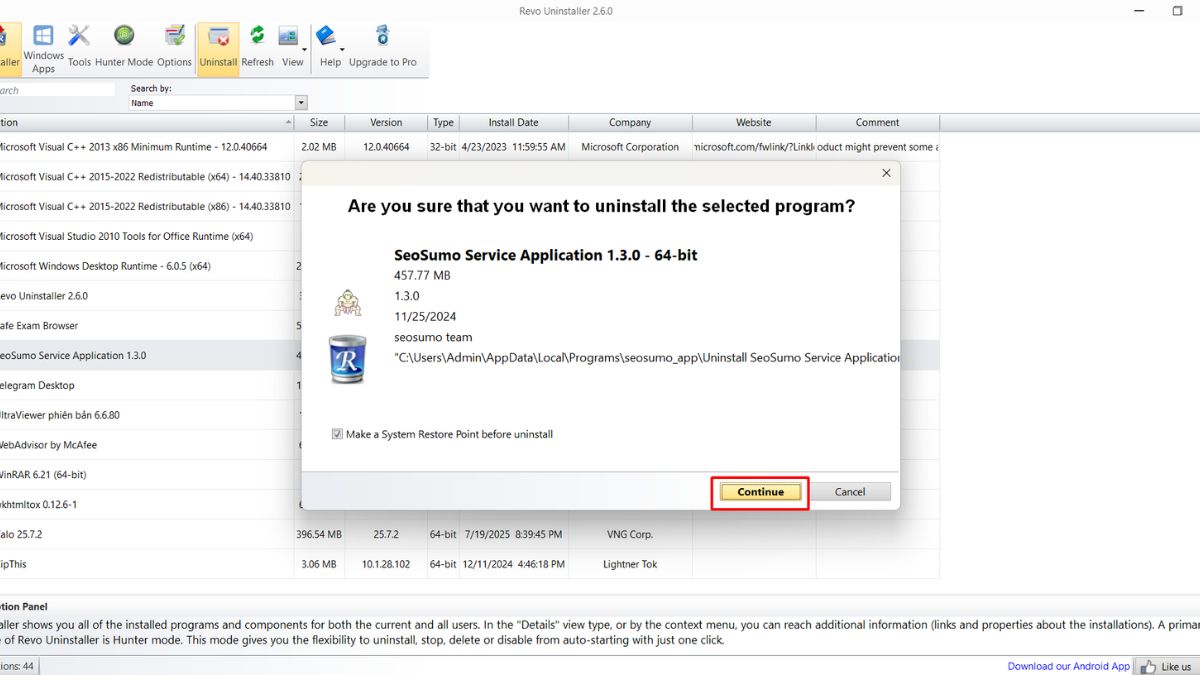The image size is (1200, 675).
Task: Open the Help toolbar icon
Action: point(327,48)
